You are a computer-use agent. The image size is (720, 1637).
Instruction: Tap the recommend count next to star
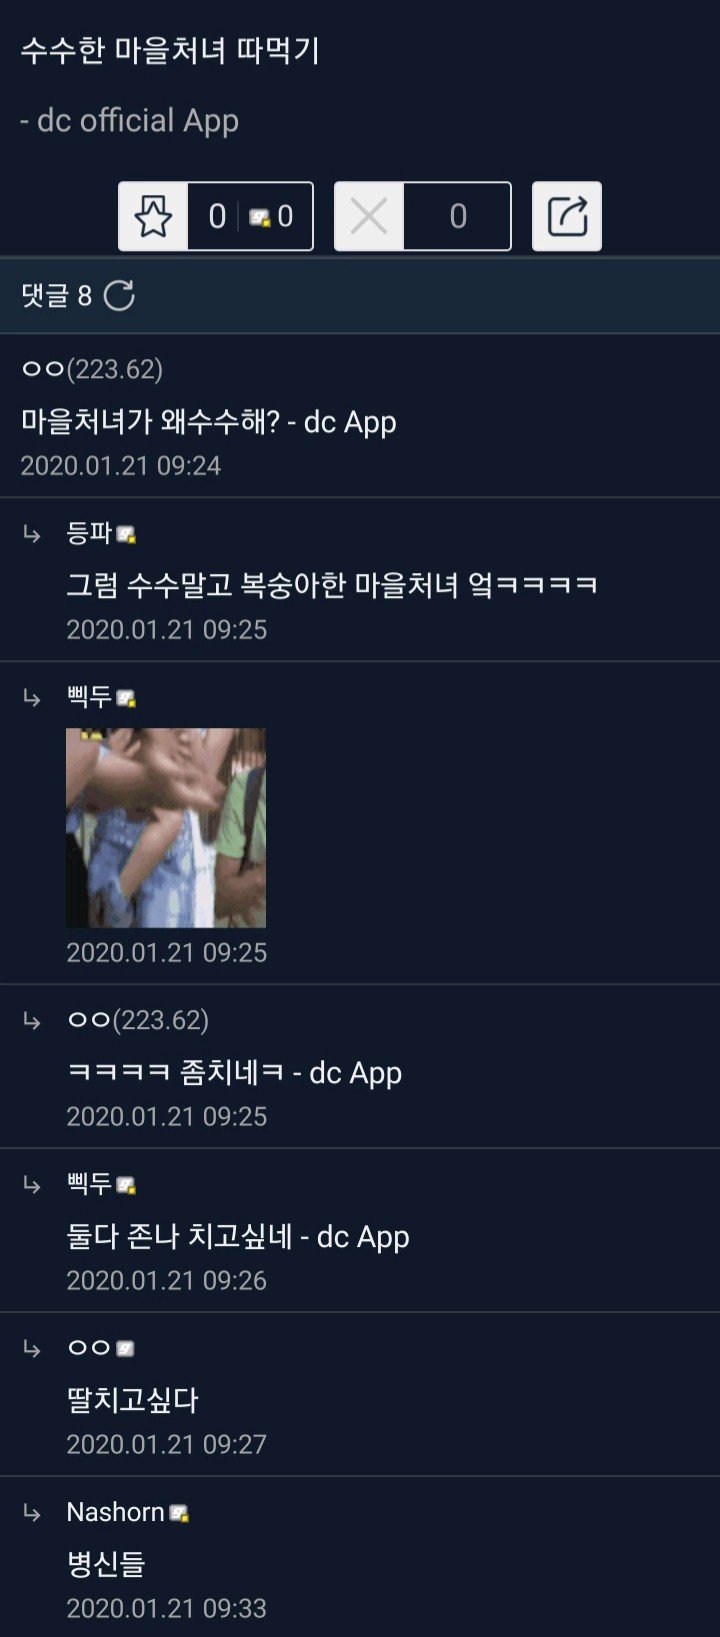click(217, 216)
